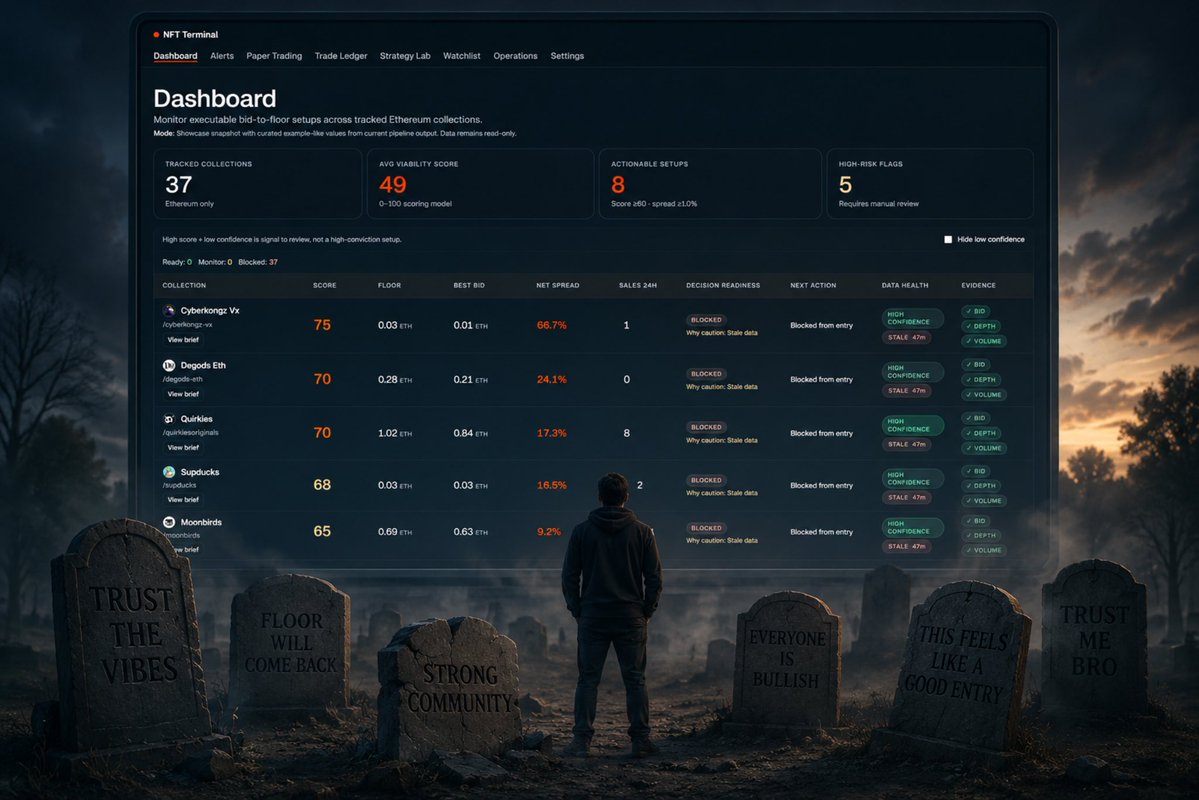Viewport: 1199px width, 800px height.
Task: Click the Blocked badge in Cyberkongz Vx row
Action: click(x=706, y=320)
